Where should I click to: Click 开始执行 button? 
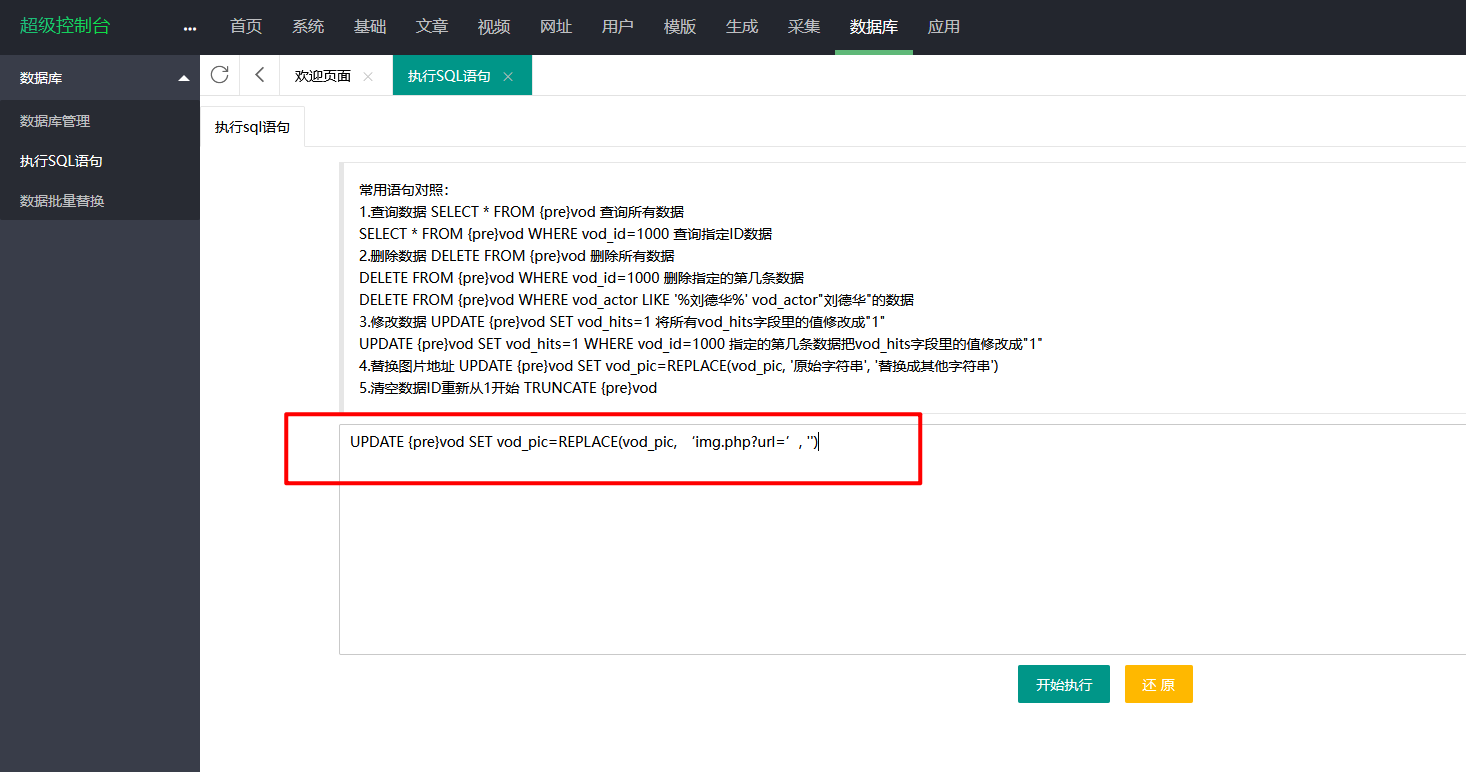1063,684
